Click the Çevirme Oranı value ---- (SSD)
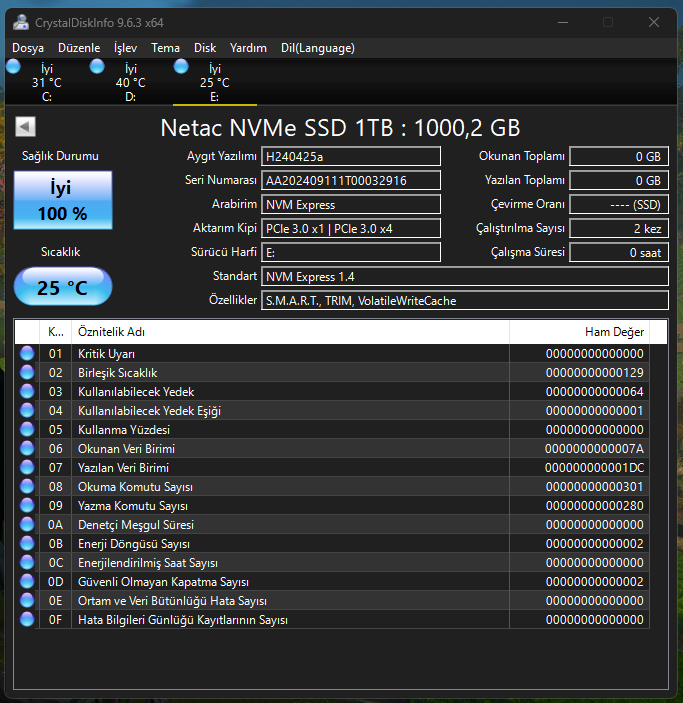Screen dimensions: 683x703 pos(619,204)
